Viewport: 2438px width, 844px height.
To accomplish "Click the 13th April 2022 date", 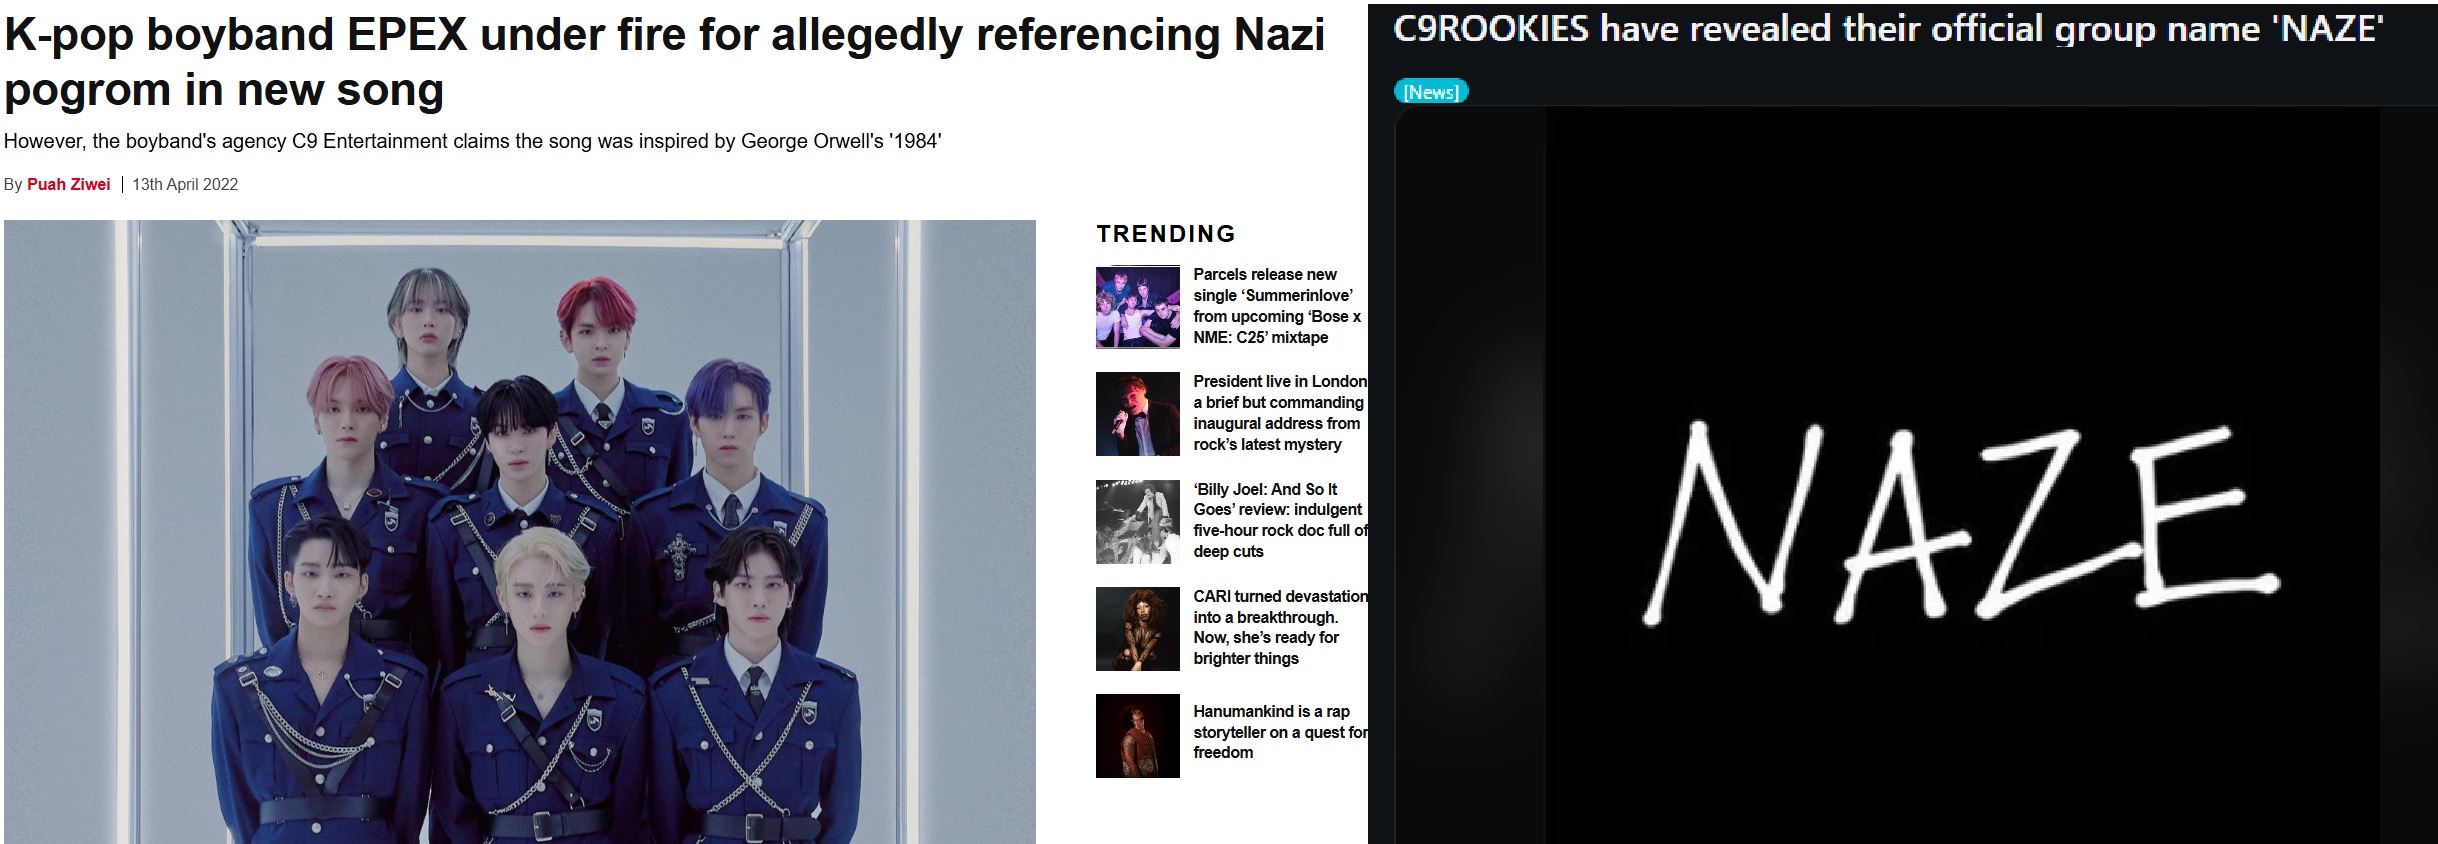I will (x=185, y=184).
